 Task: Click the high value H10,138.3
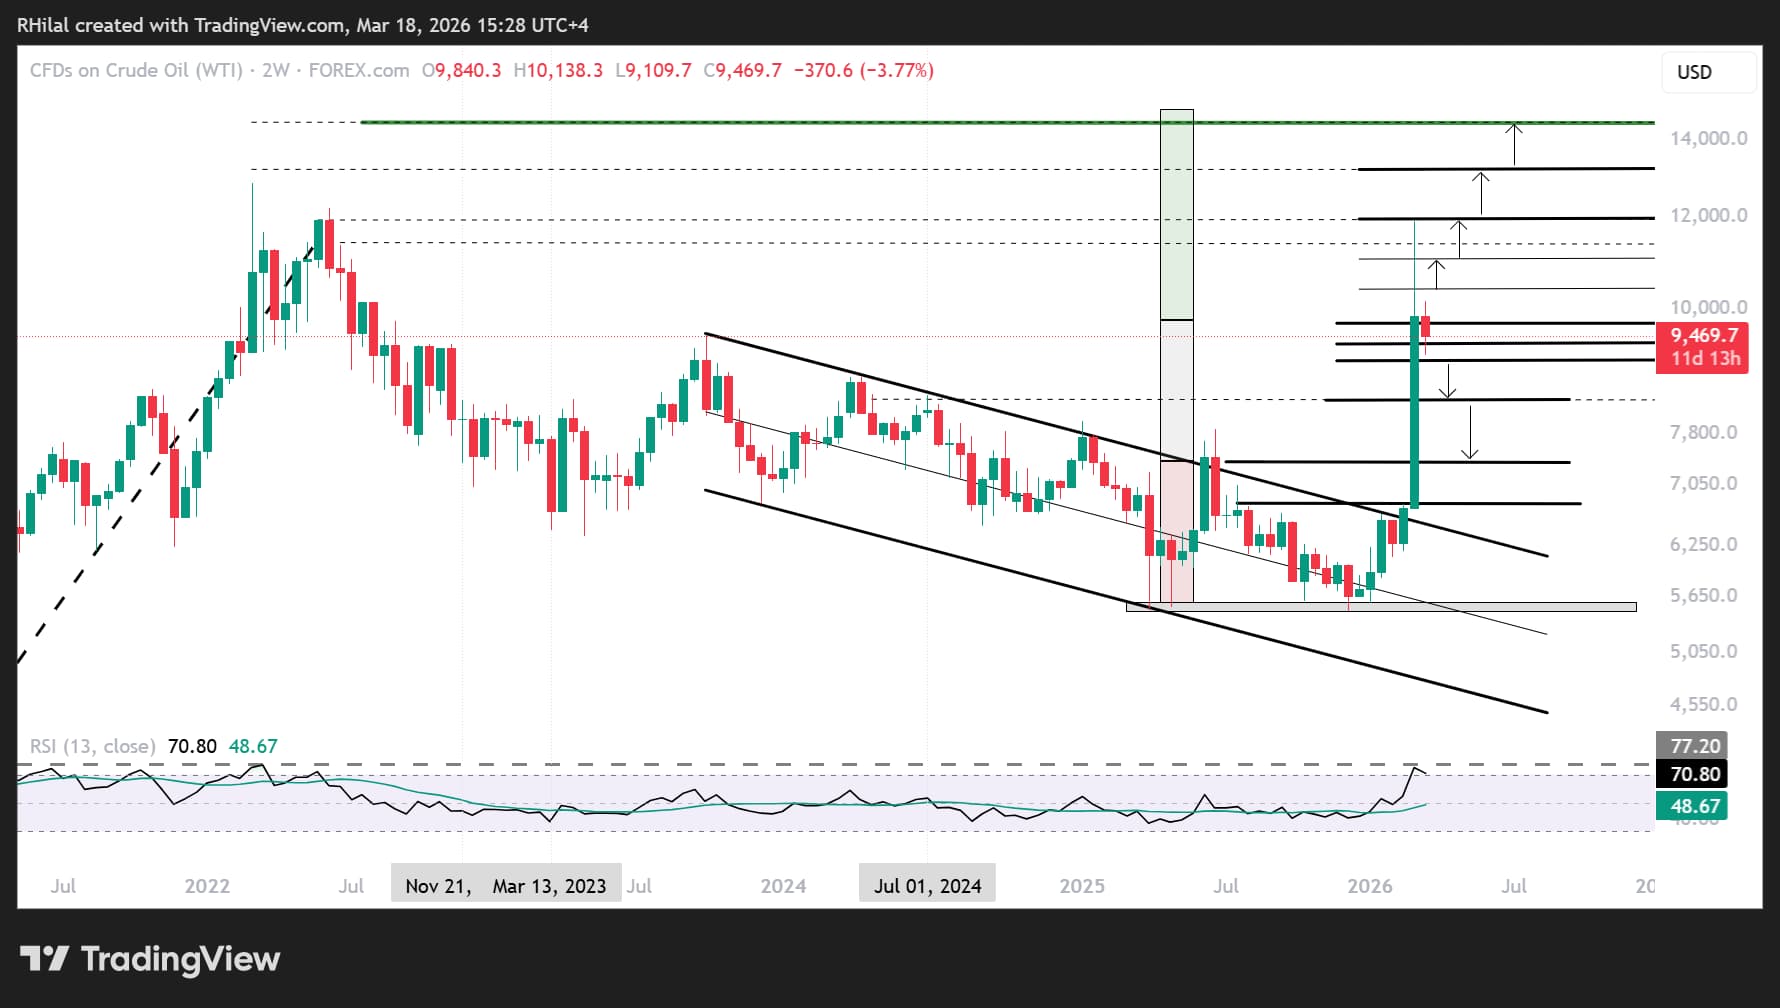click(558, 70)
